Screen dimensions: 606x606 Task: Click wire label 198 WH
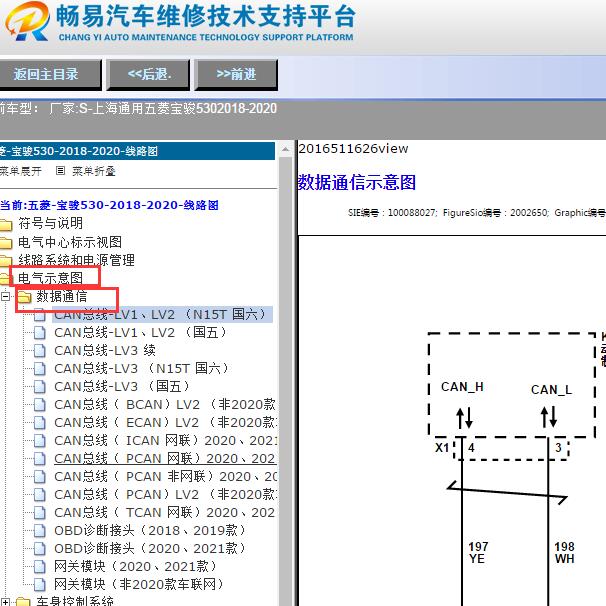(x=564, y=553)
